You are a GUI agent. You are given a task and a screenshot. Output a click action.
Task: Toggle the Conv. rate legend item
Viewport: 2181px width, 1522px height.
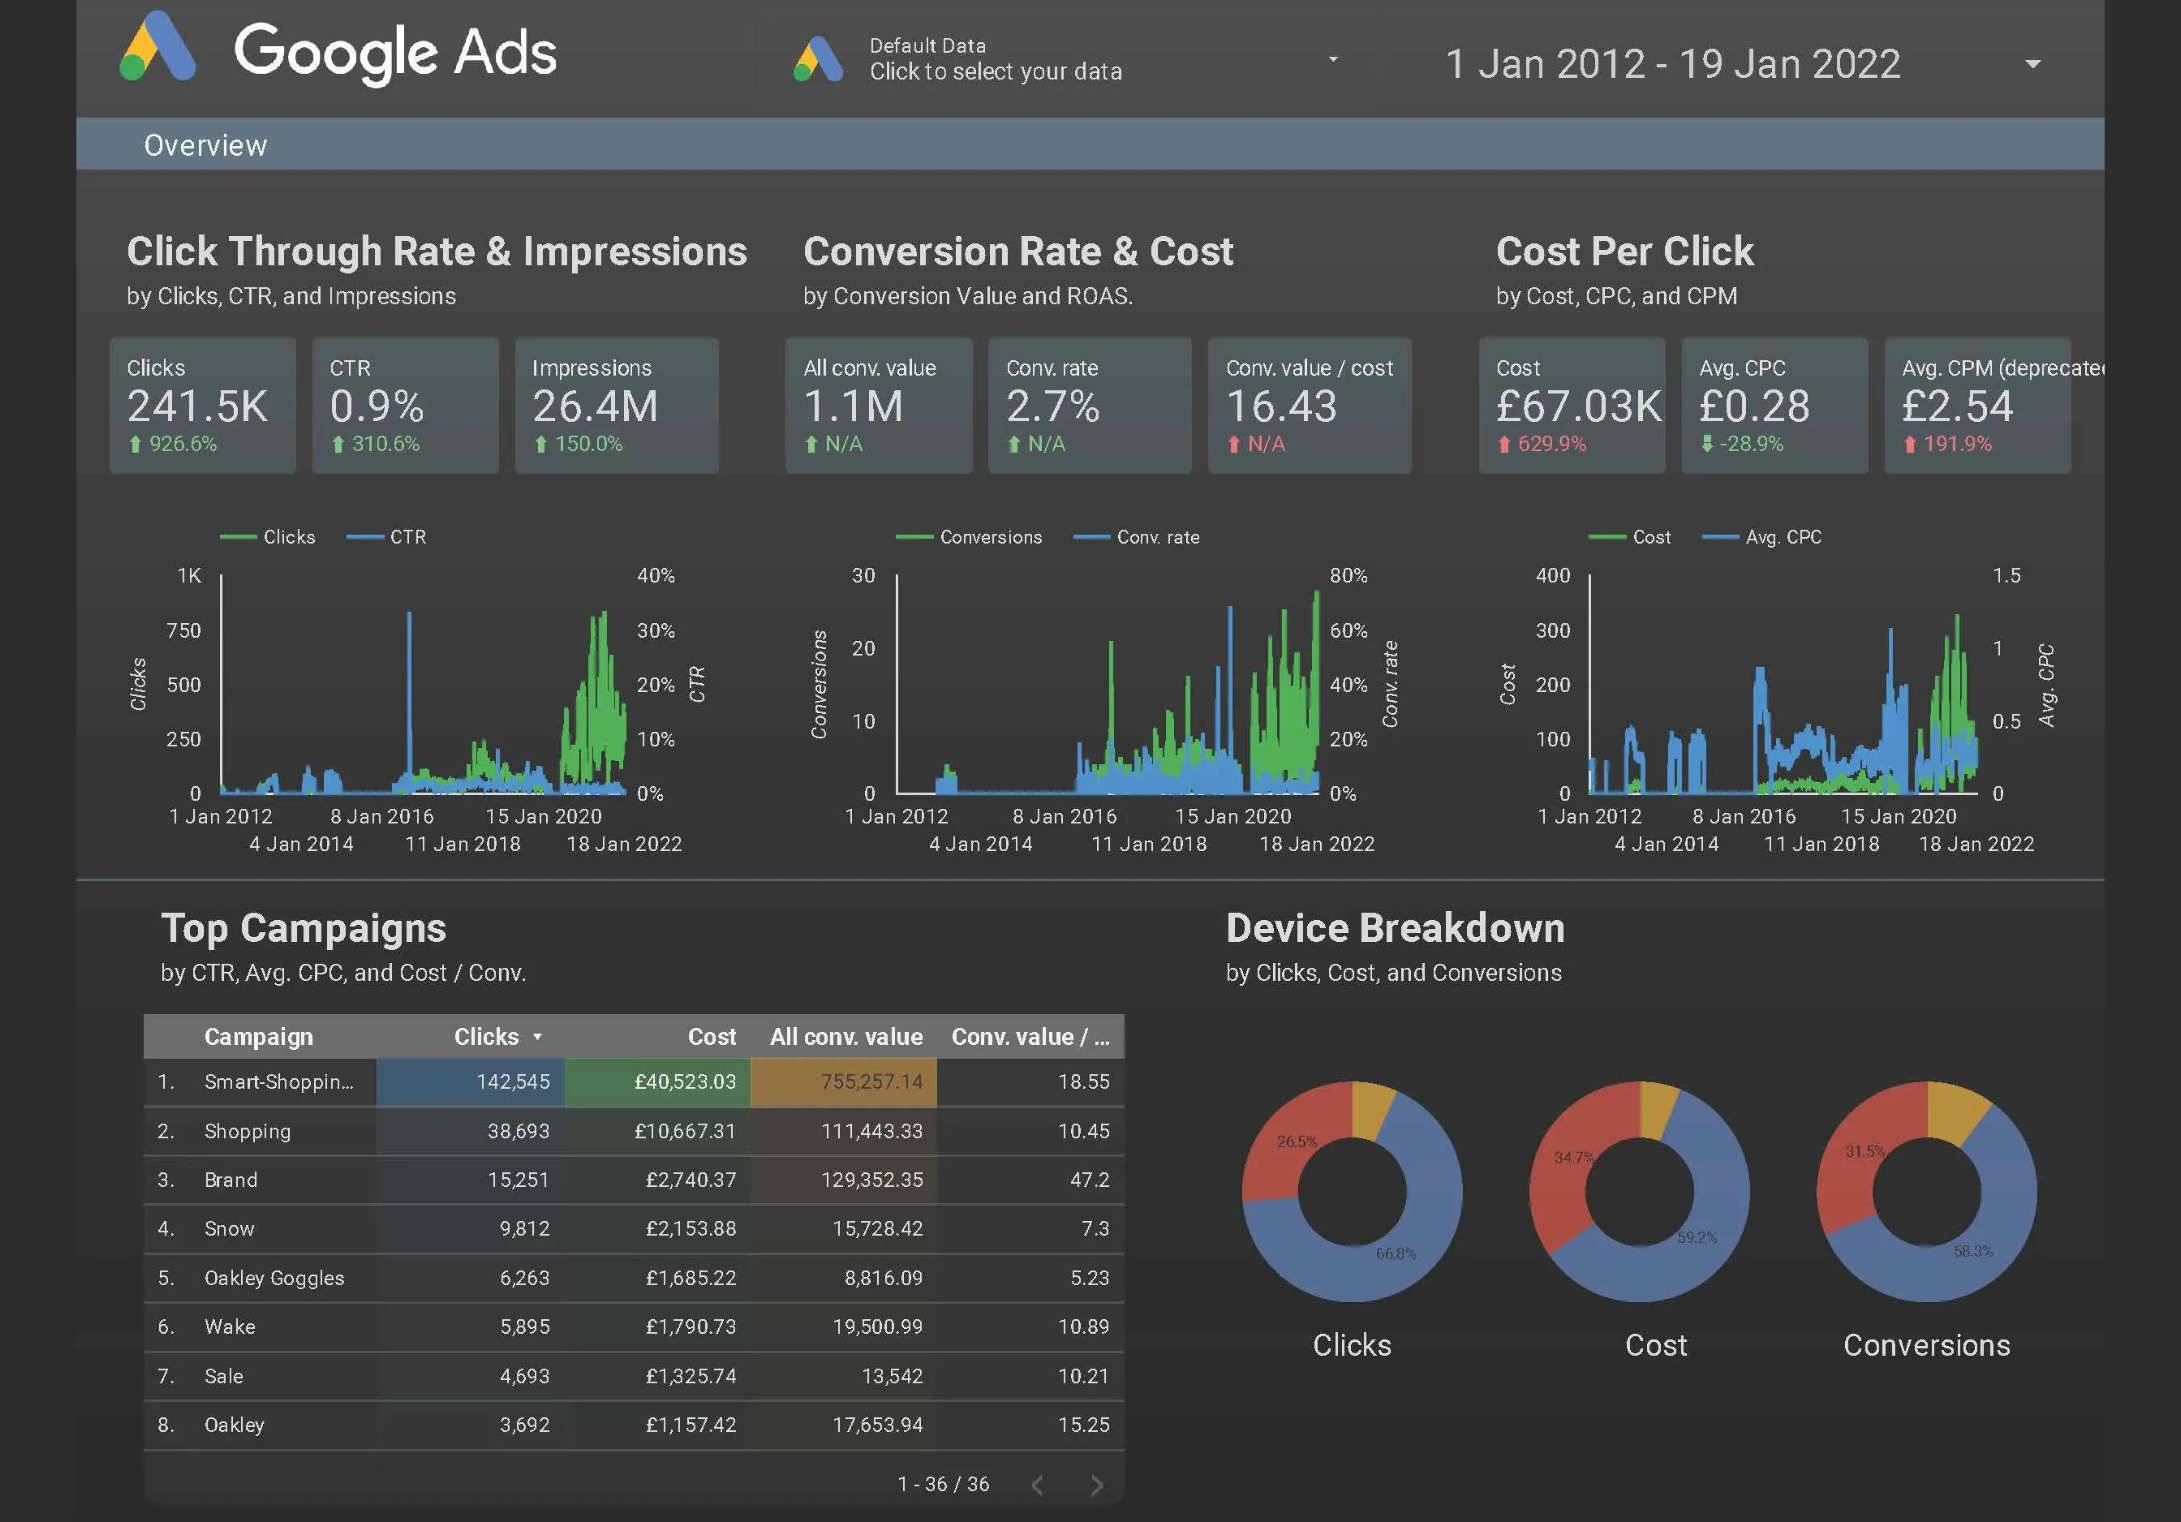click(1136, 537)
